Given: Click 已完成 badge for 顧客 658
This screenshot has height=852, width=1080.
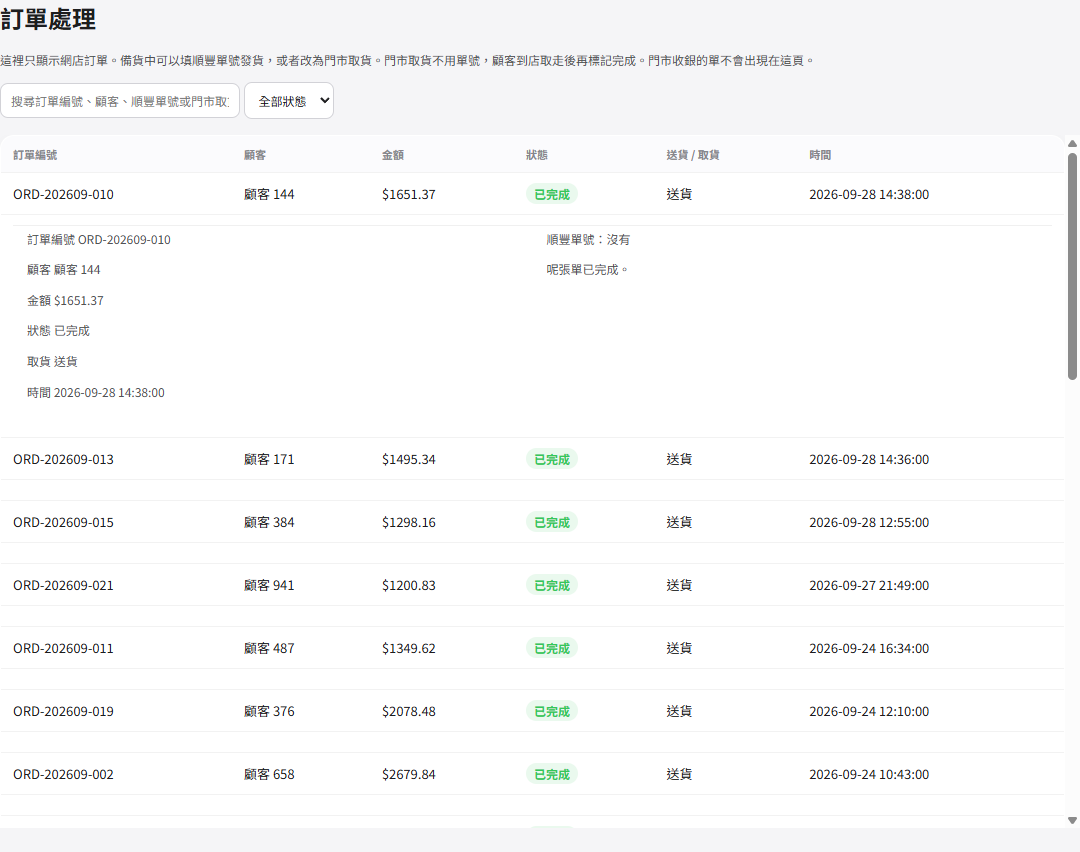Looking at the screenshot, I should 552,774.
